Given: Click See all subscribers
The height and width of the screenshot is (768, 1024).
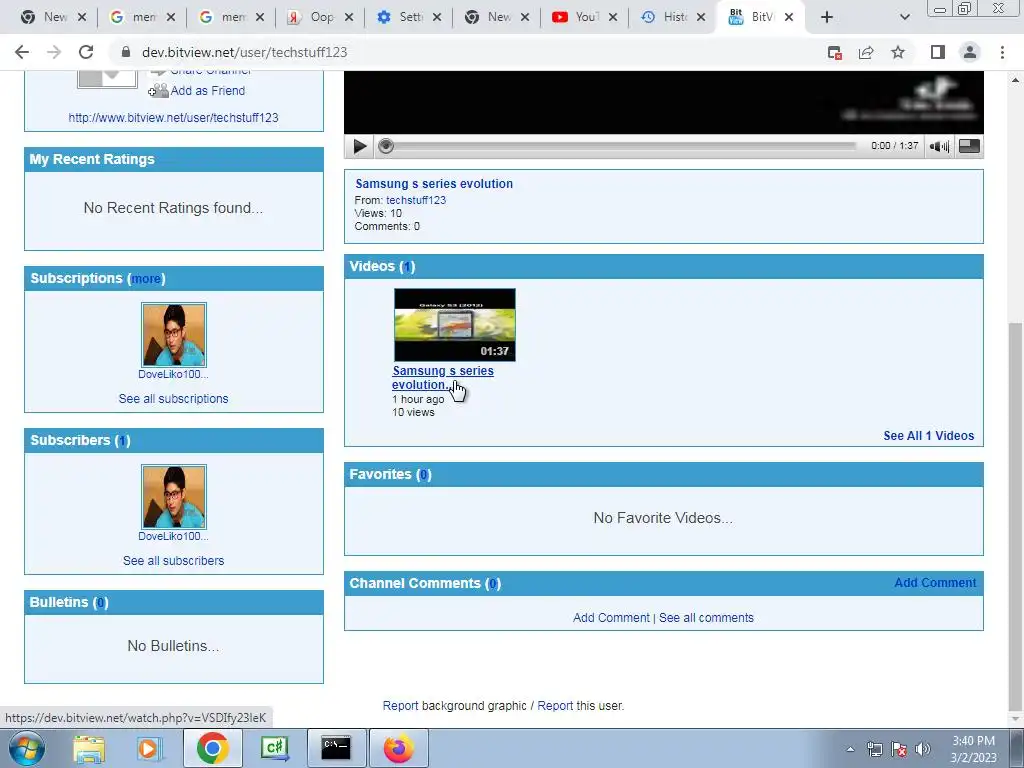Looking at the screenshot, I should 173,560.
